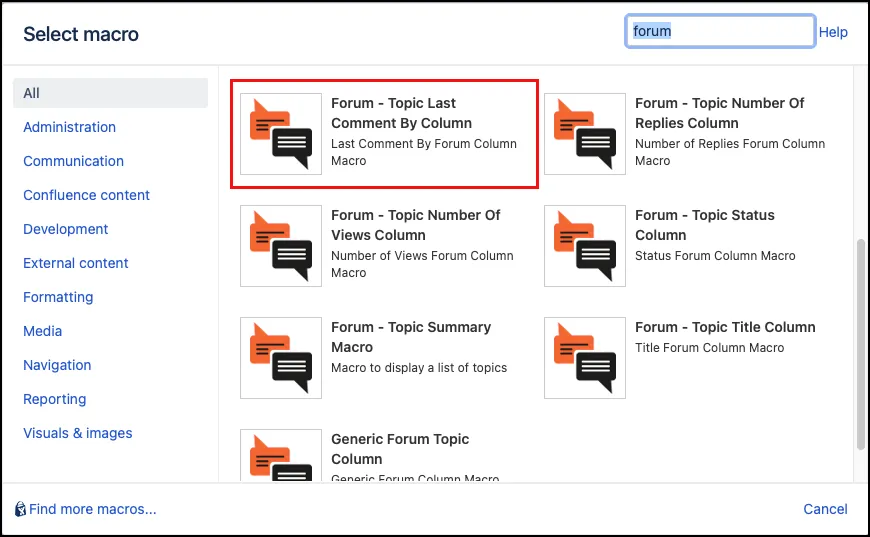Screen dimensions: 870x537
Task: Show Reporting macros
Action: coord(54,399)
